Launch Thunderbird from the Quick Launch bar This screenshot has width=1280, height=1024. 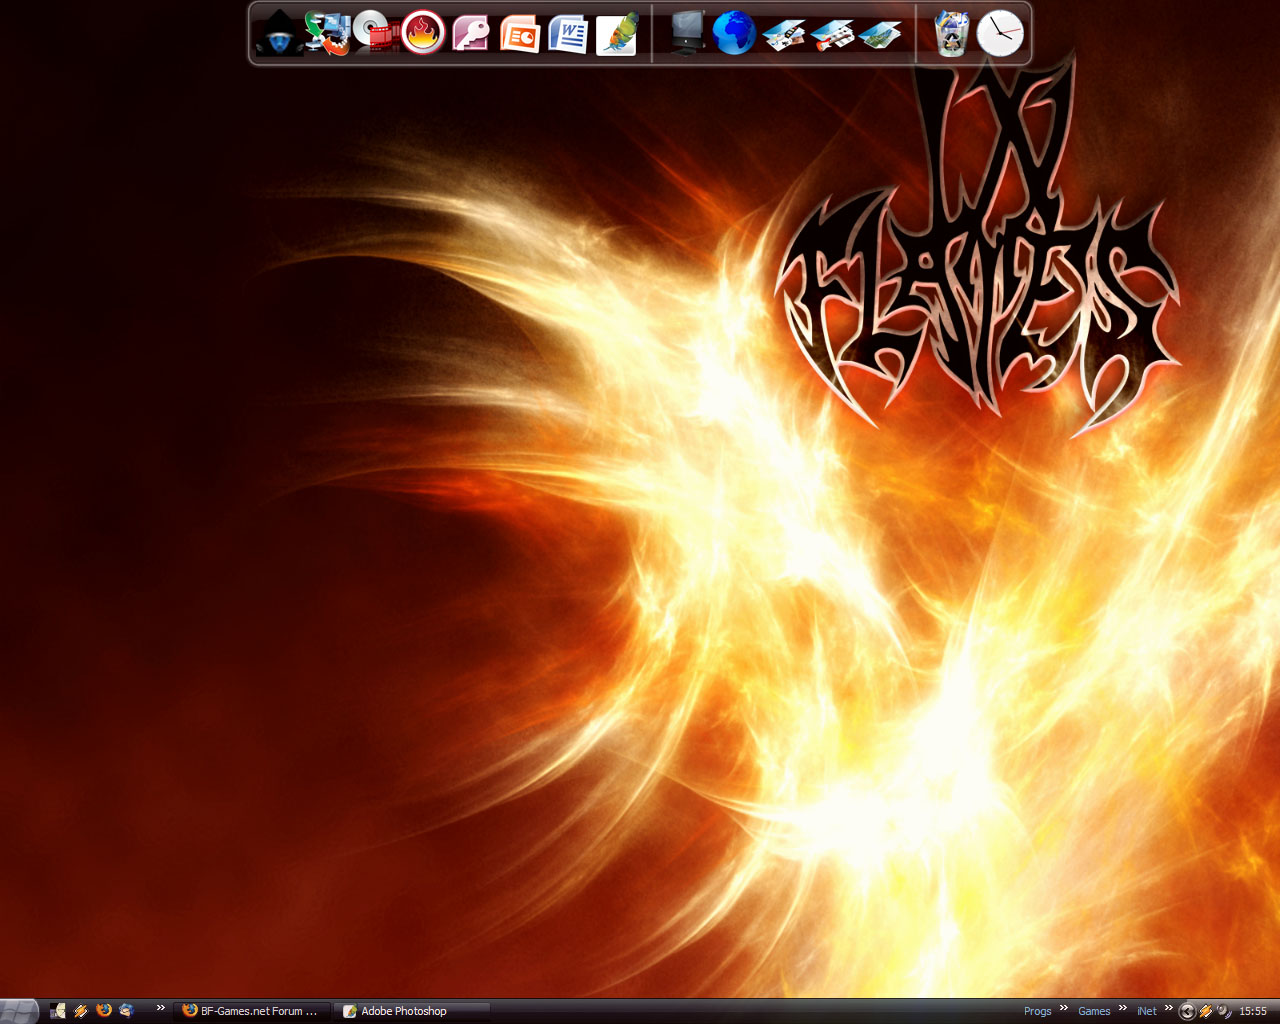point(126,1011)
